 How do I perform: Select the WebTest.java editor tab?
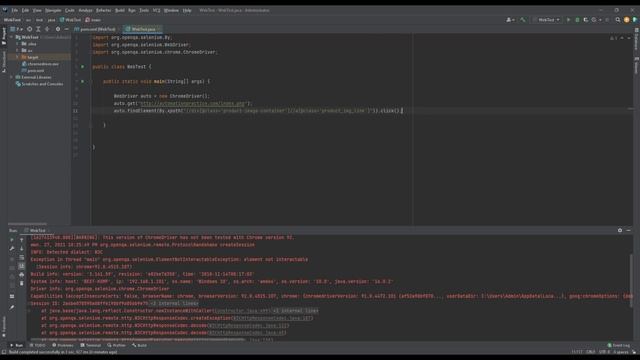point(142,29)
